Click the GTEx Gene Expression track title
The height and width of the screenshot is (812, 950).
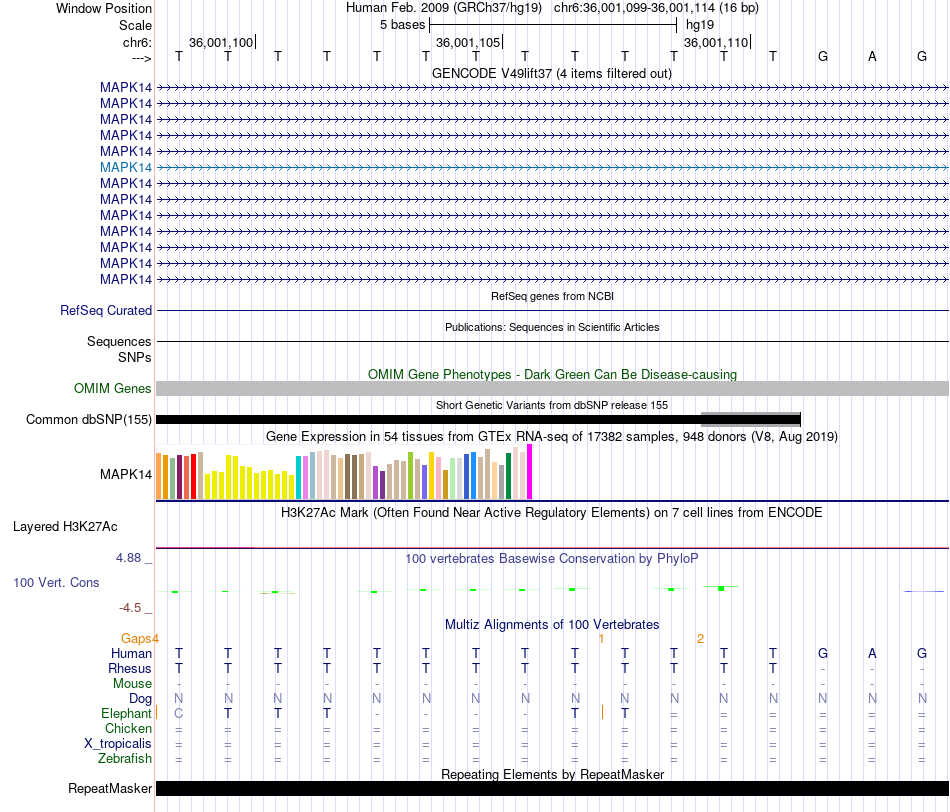click(552, 436)
